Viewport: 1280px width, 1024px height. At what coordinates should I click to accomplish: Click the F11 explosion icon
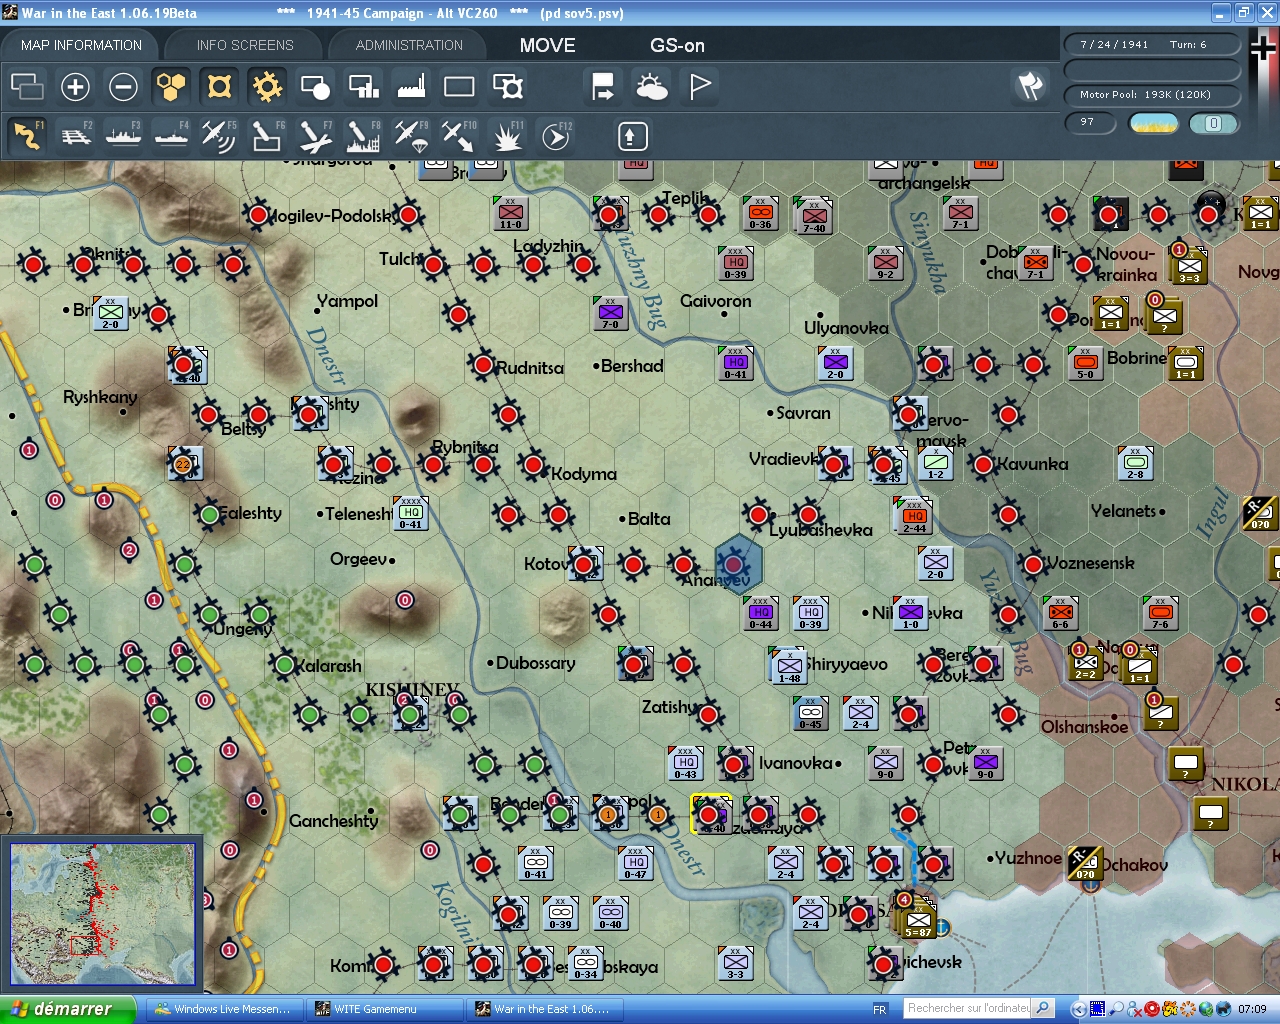tap(507, 136)
